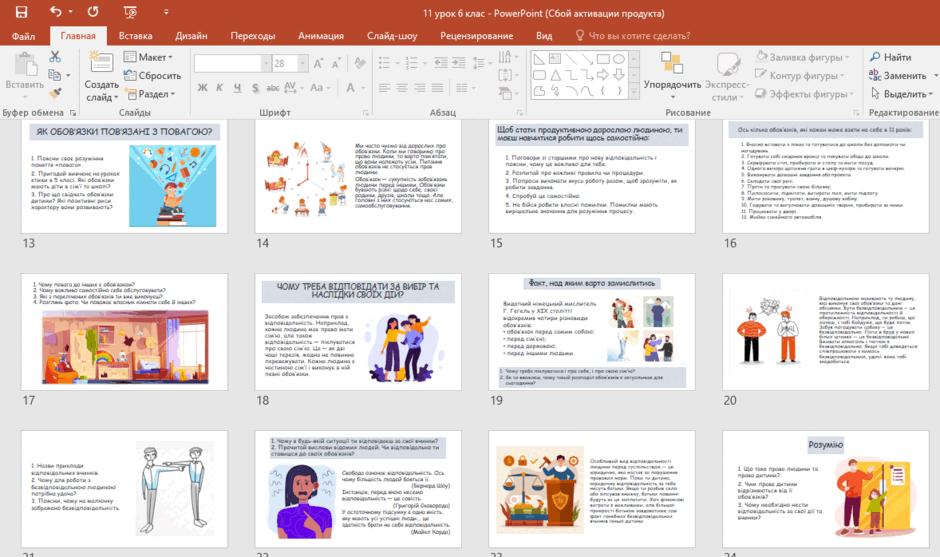The width and height of the screenshot is (940, 557).
Task: Open the Выделить select dropdown
Action: click(x=901, y=94)
